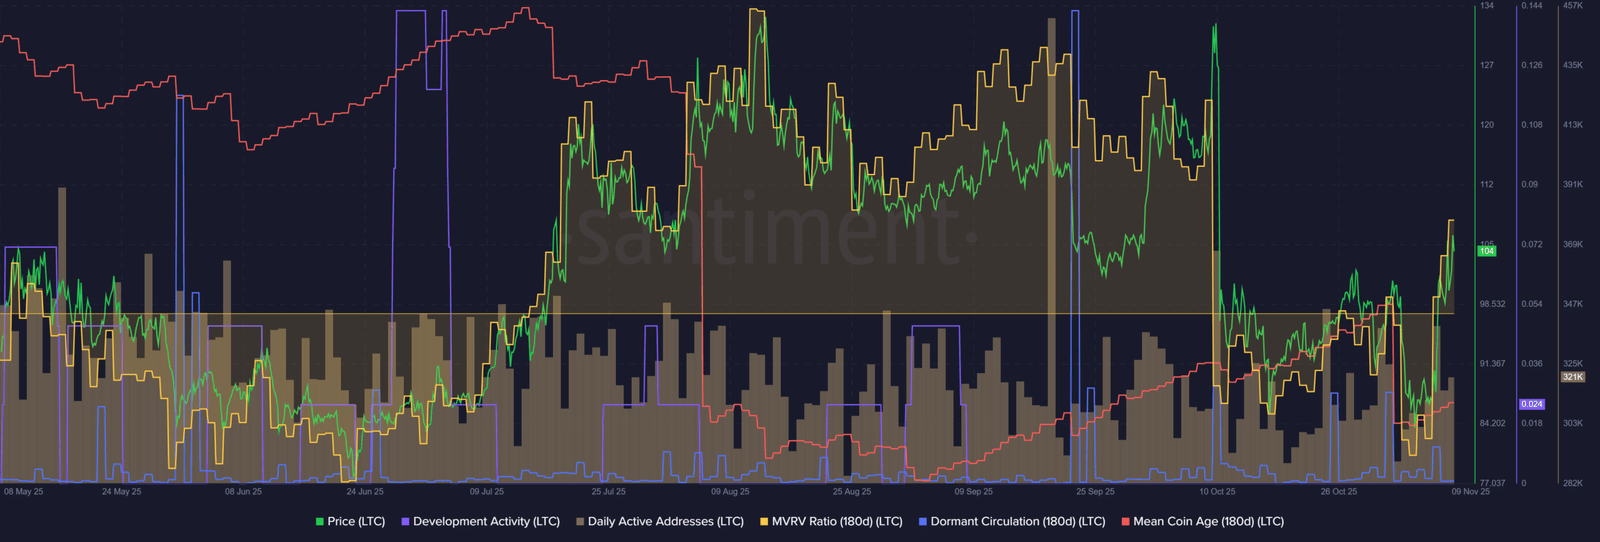Screen dimensions: 1600x542
Task: Select the 09 Jul 25 date marker
Action: 487,492
